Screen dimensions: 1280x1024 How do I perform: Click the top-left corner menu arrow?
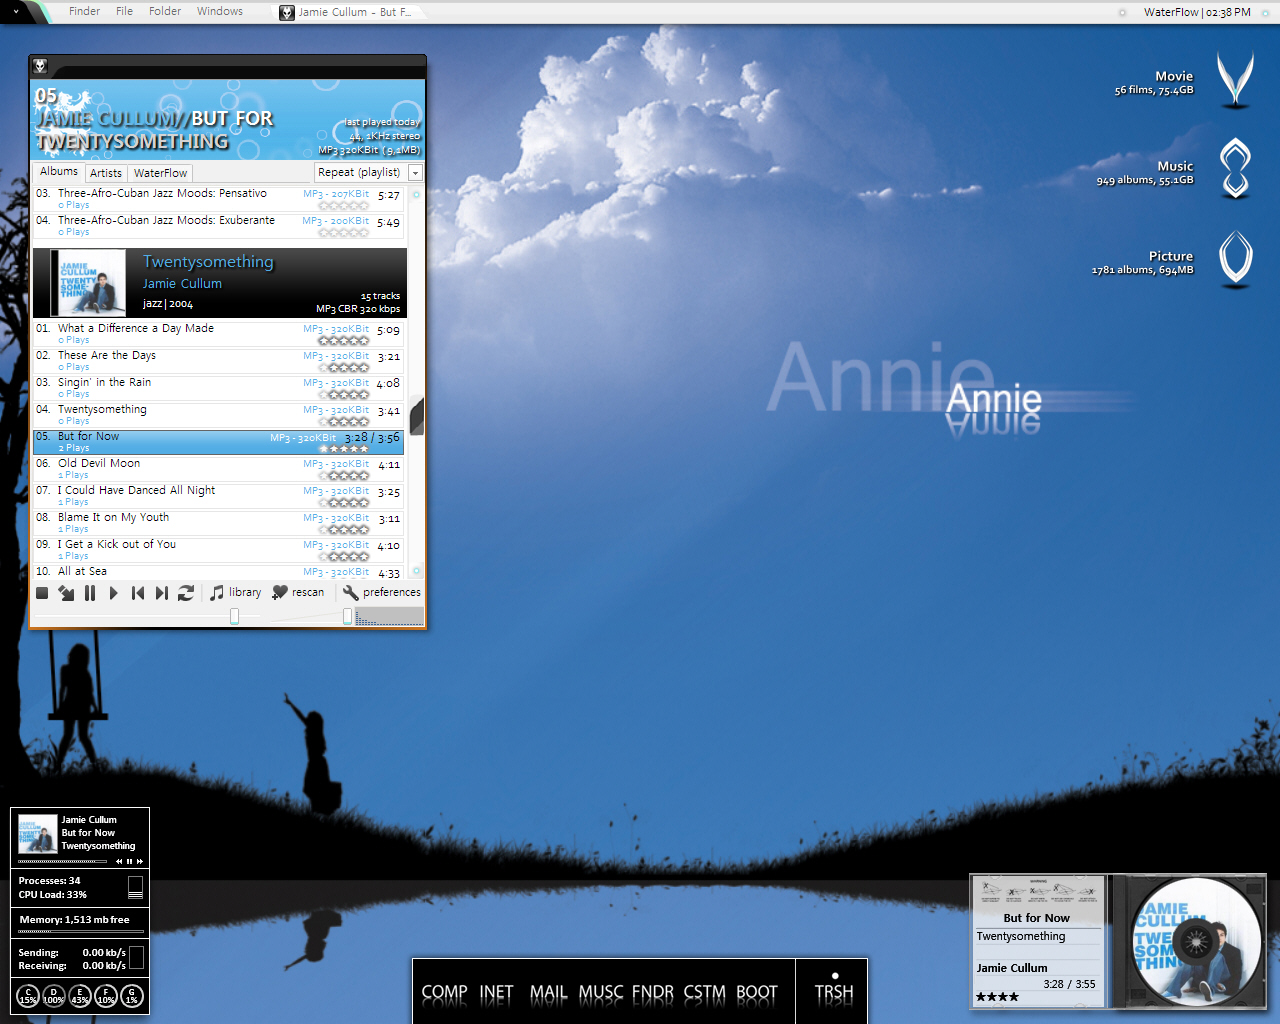pos(15,11)
